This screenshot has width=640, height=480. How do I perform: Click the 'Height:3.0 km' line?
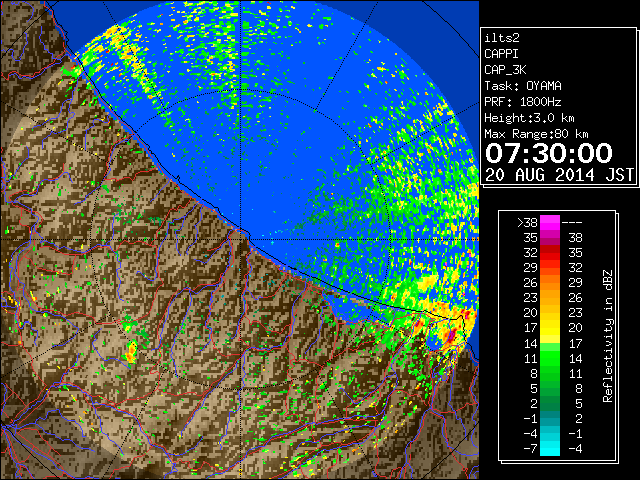[x=529, y=118]
